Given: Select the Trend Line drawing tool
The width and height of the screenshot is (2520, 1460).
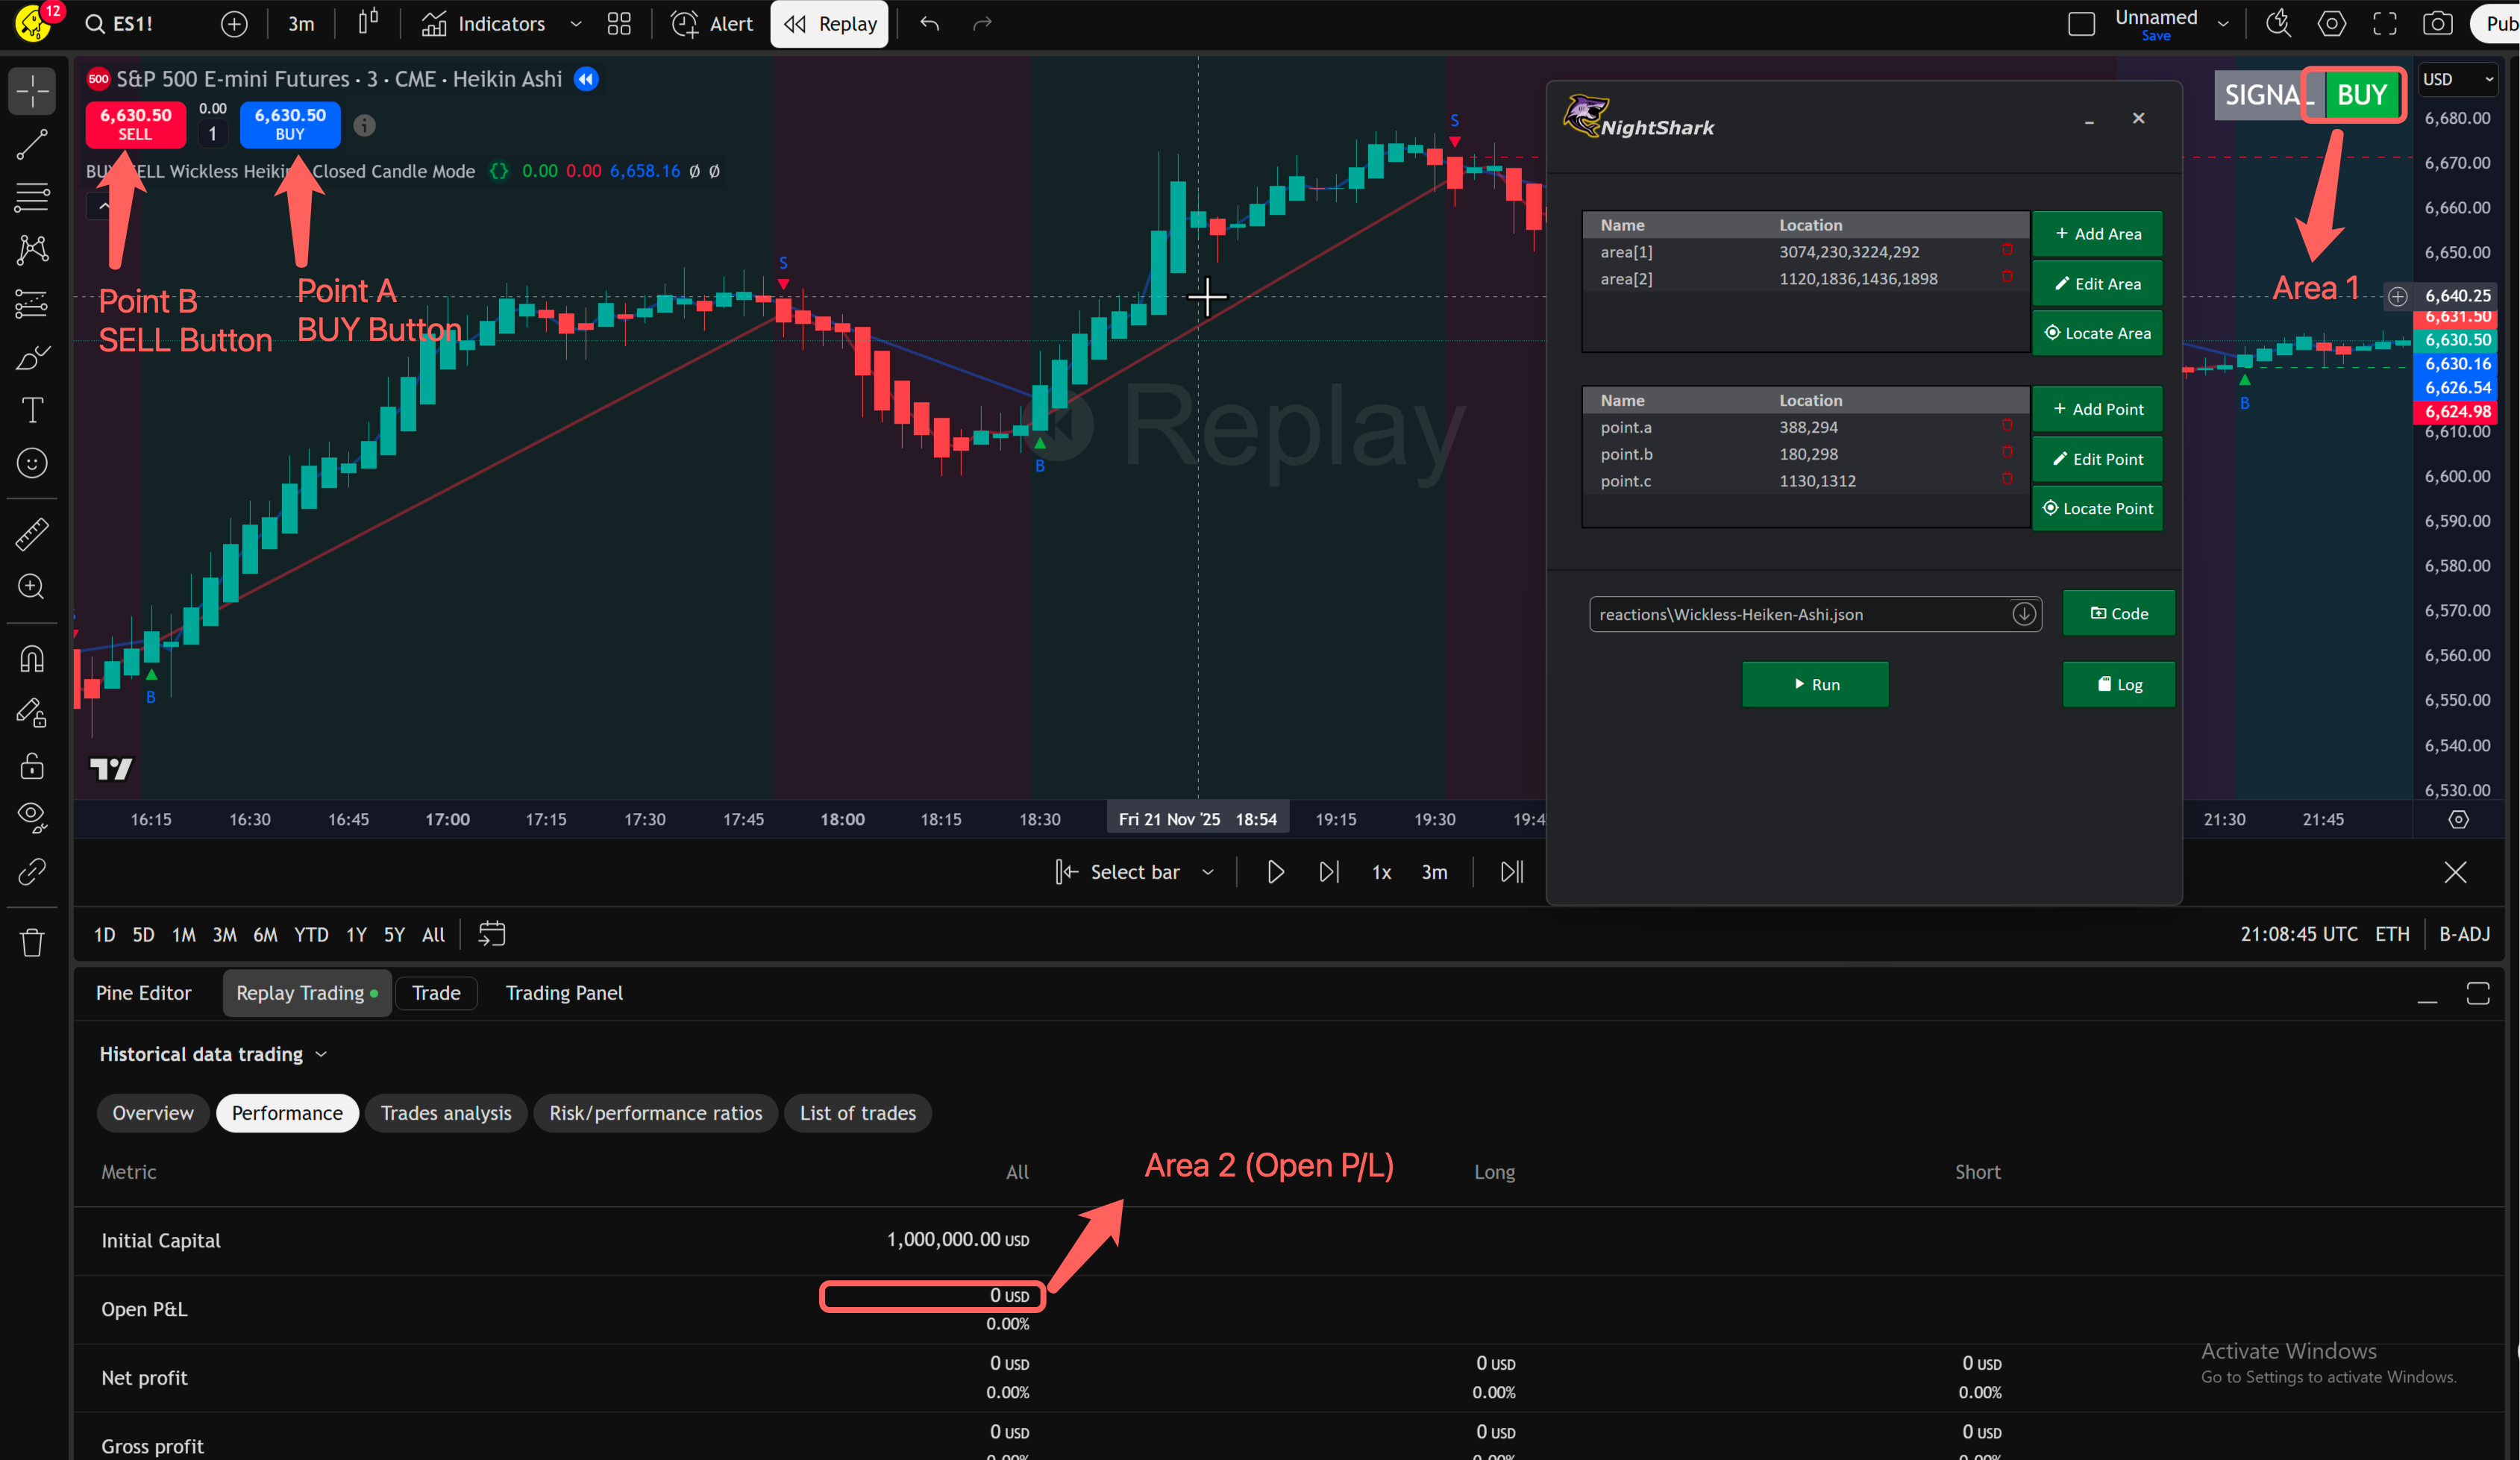Looking at the screenshot, I should click(32, 143).
